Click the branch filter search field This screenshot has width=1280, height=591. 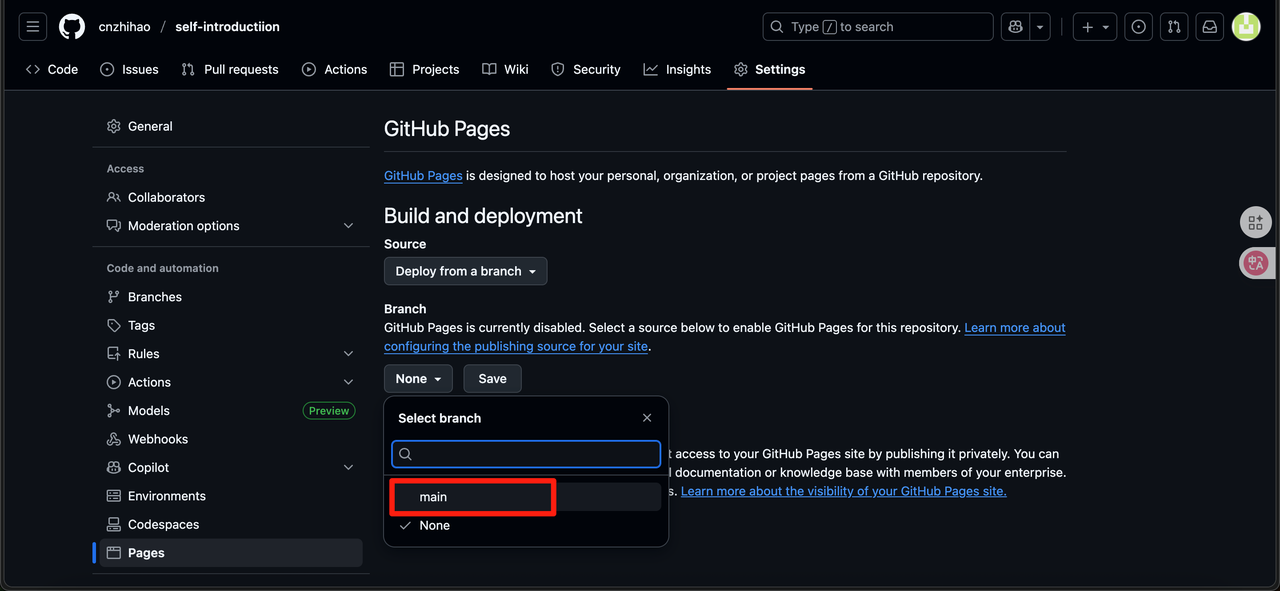526,454
